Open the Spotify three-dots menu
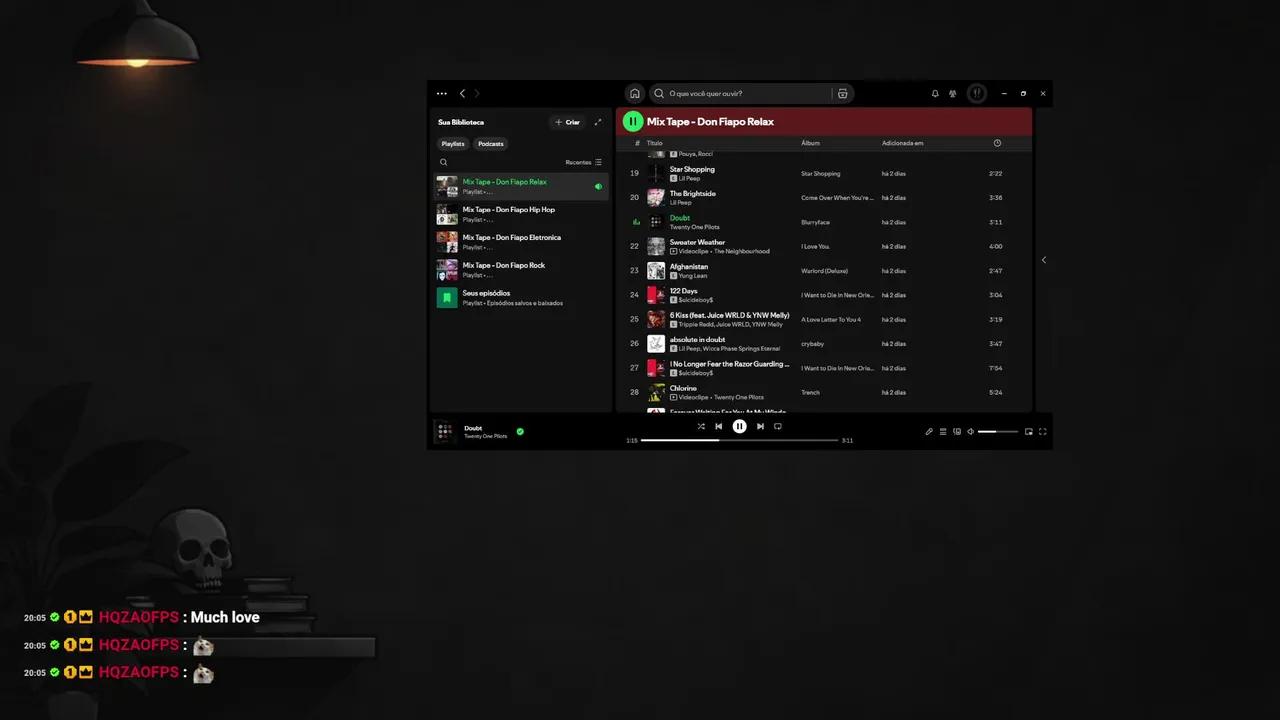 coord(442,93)
